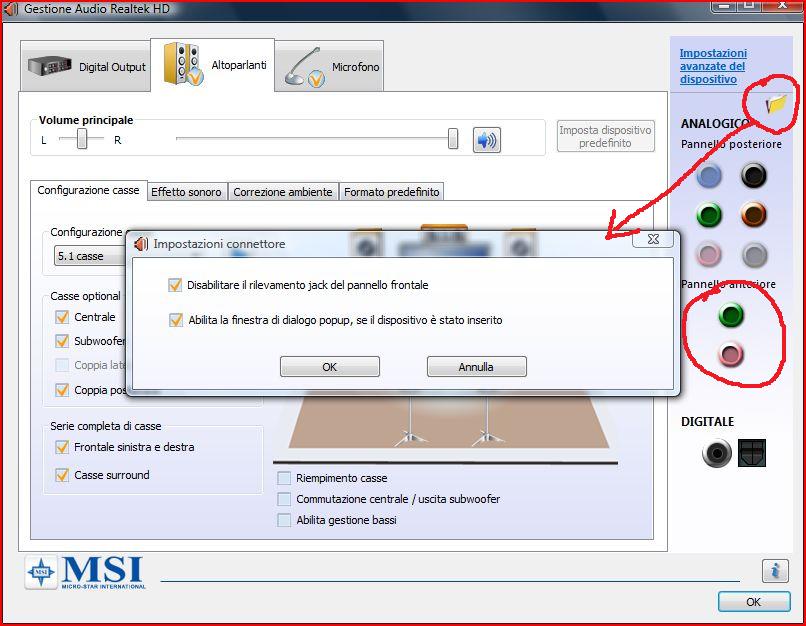
Task: Switch to the Microfono tab
Action: pos(330,67)
